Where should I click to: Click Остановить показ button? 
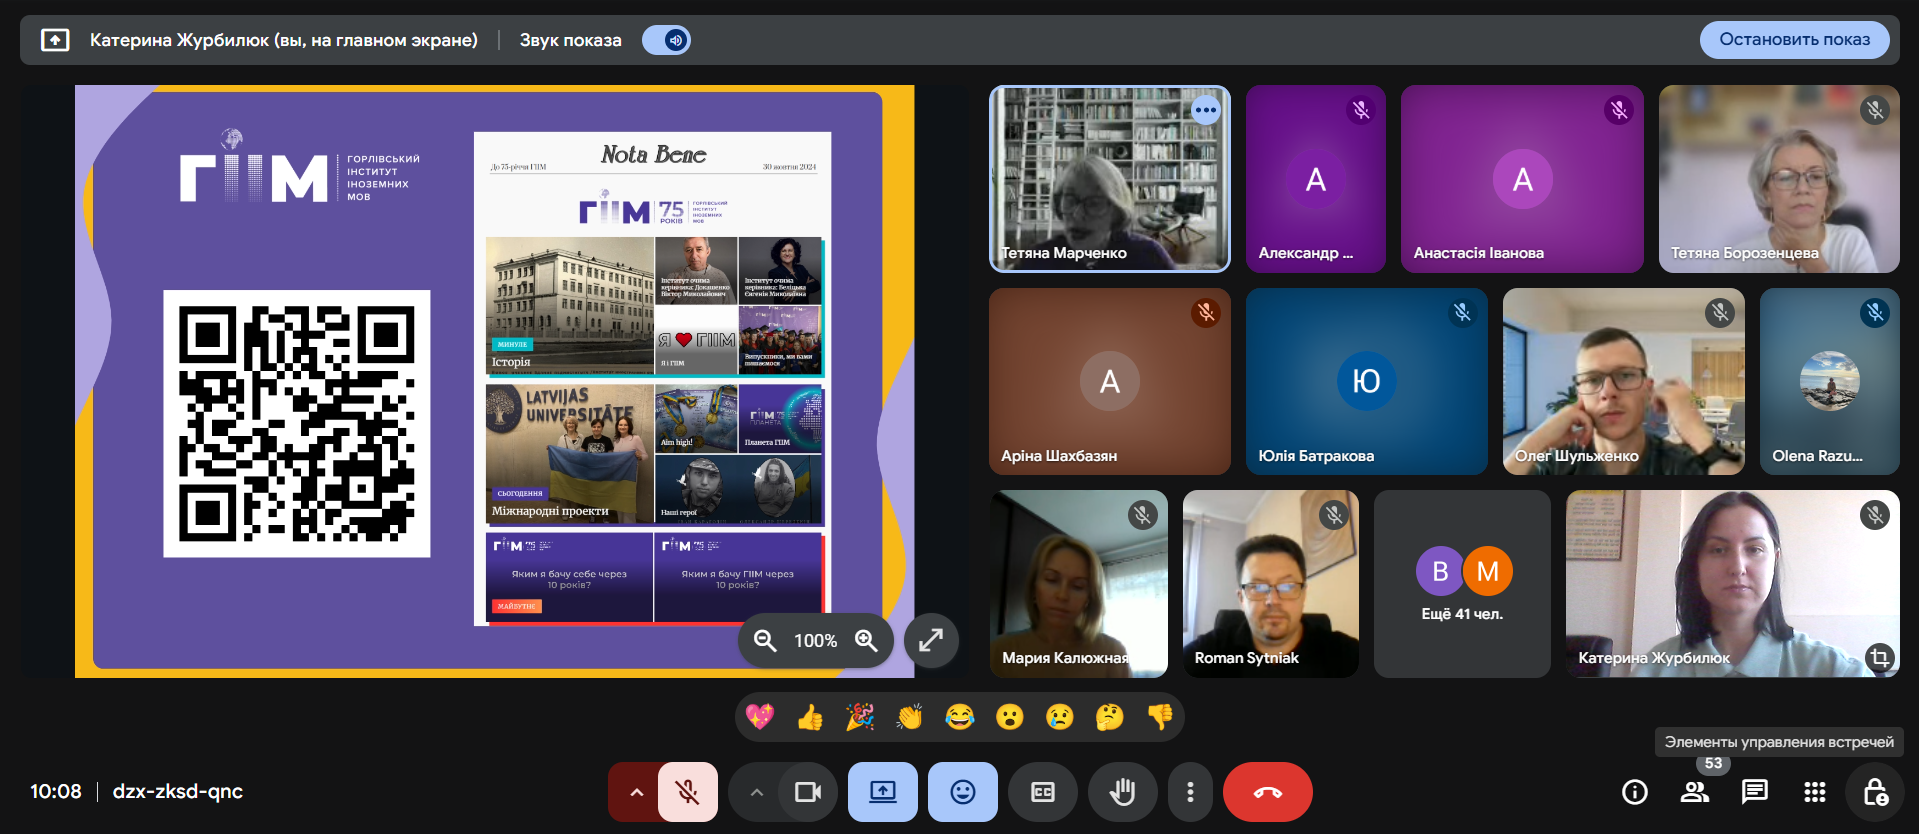1794,40
